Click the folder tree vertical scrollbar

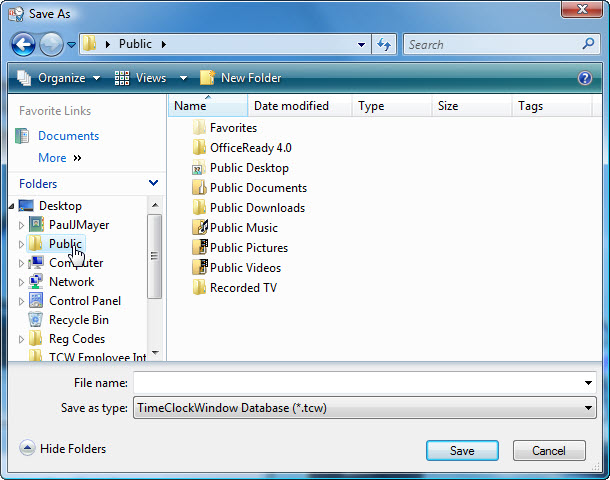tap(154, 256)
